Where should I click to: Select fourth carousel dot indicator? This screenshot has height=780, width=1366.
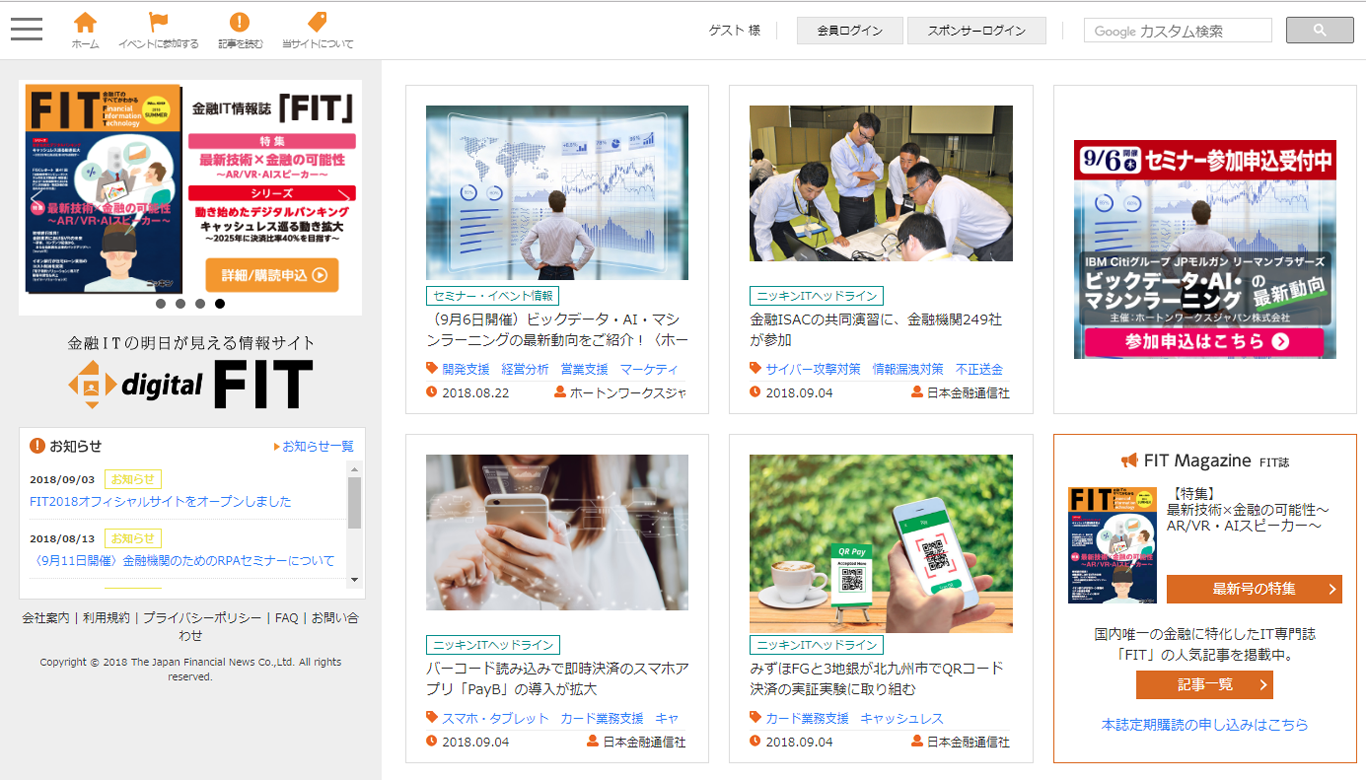pyautogui.click(x=220, y=303)
